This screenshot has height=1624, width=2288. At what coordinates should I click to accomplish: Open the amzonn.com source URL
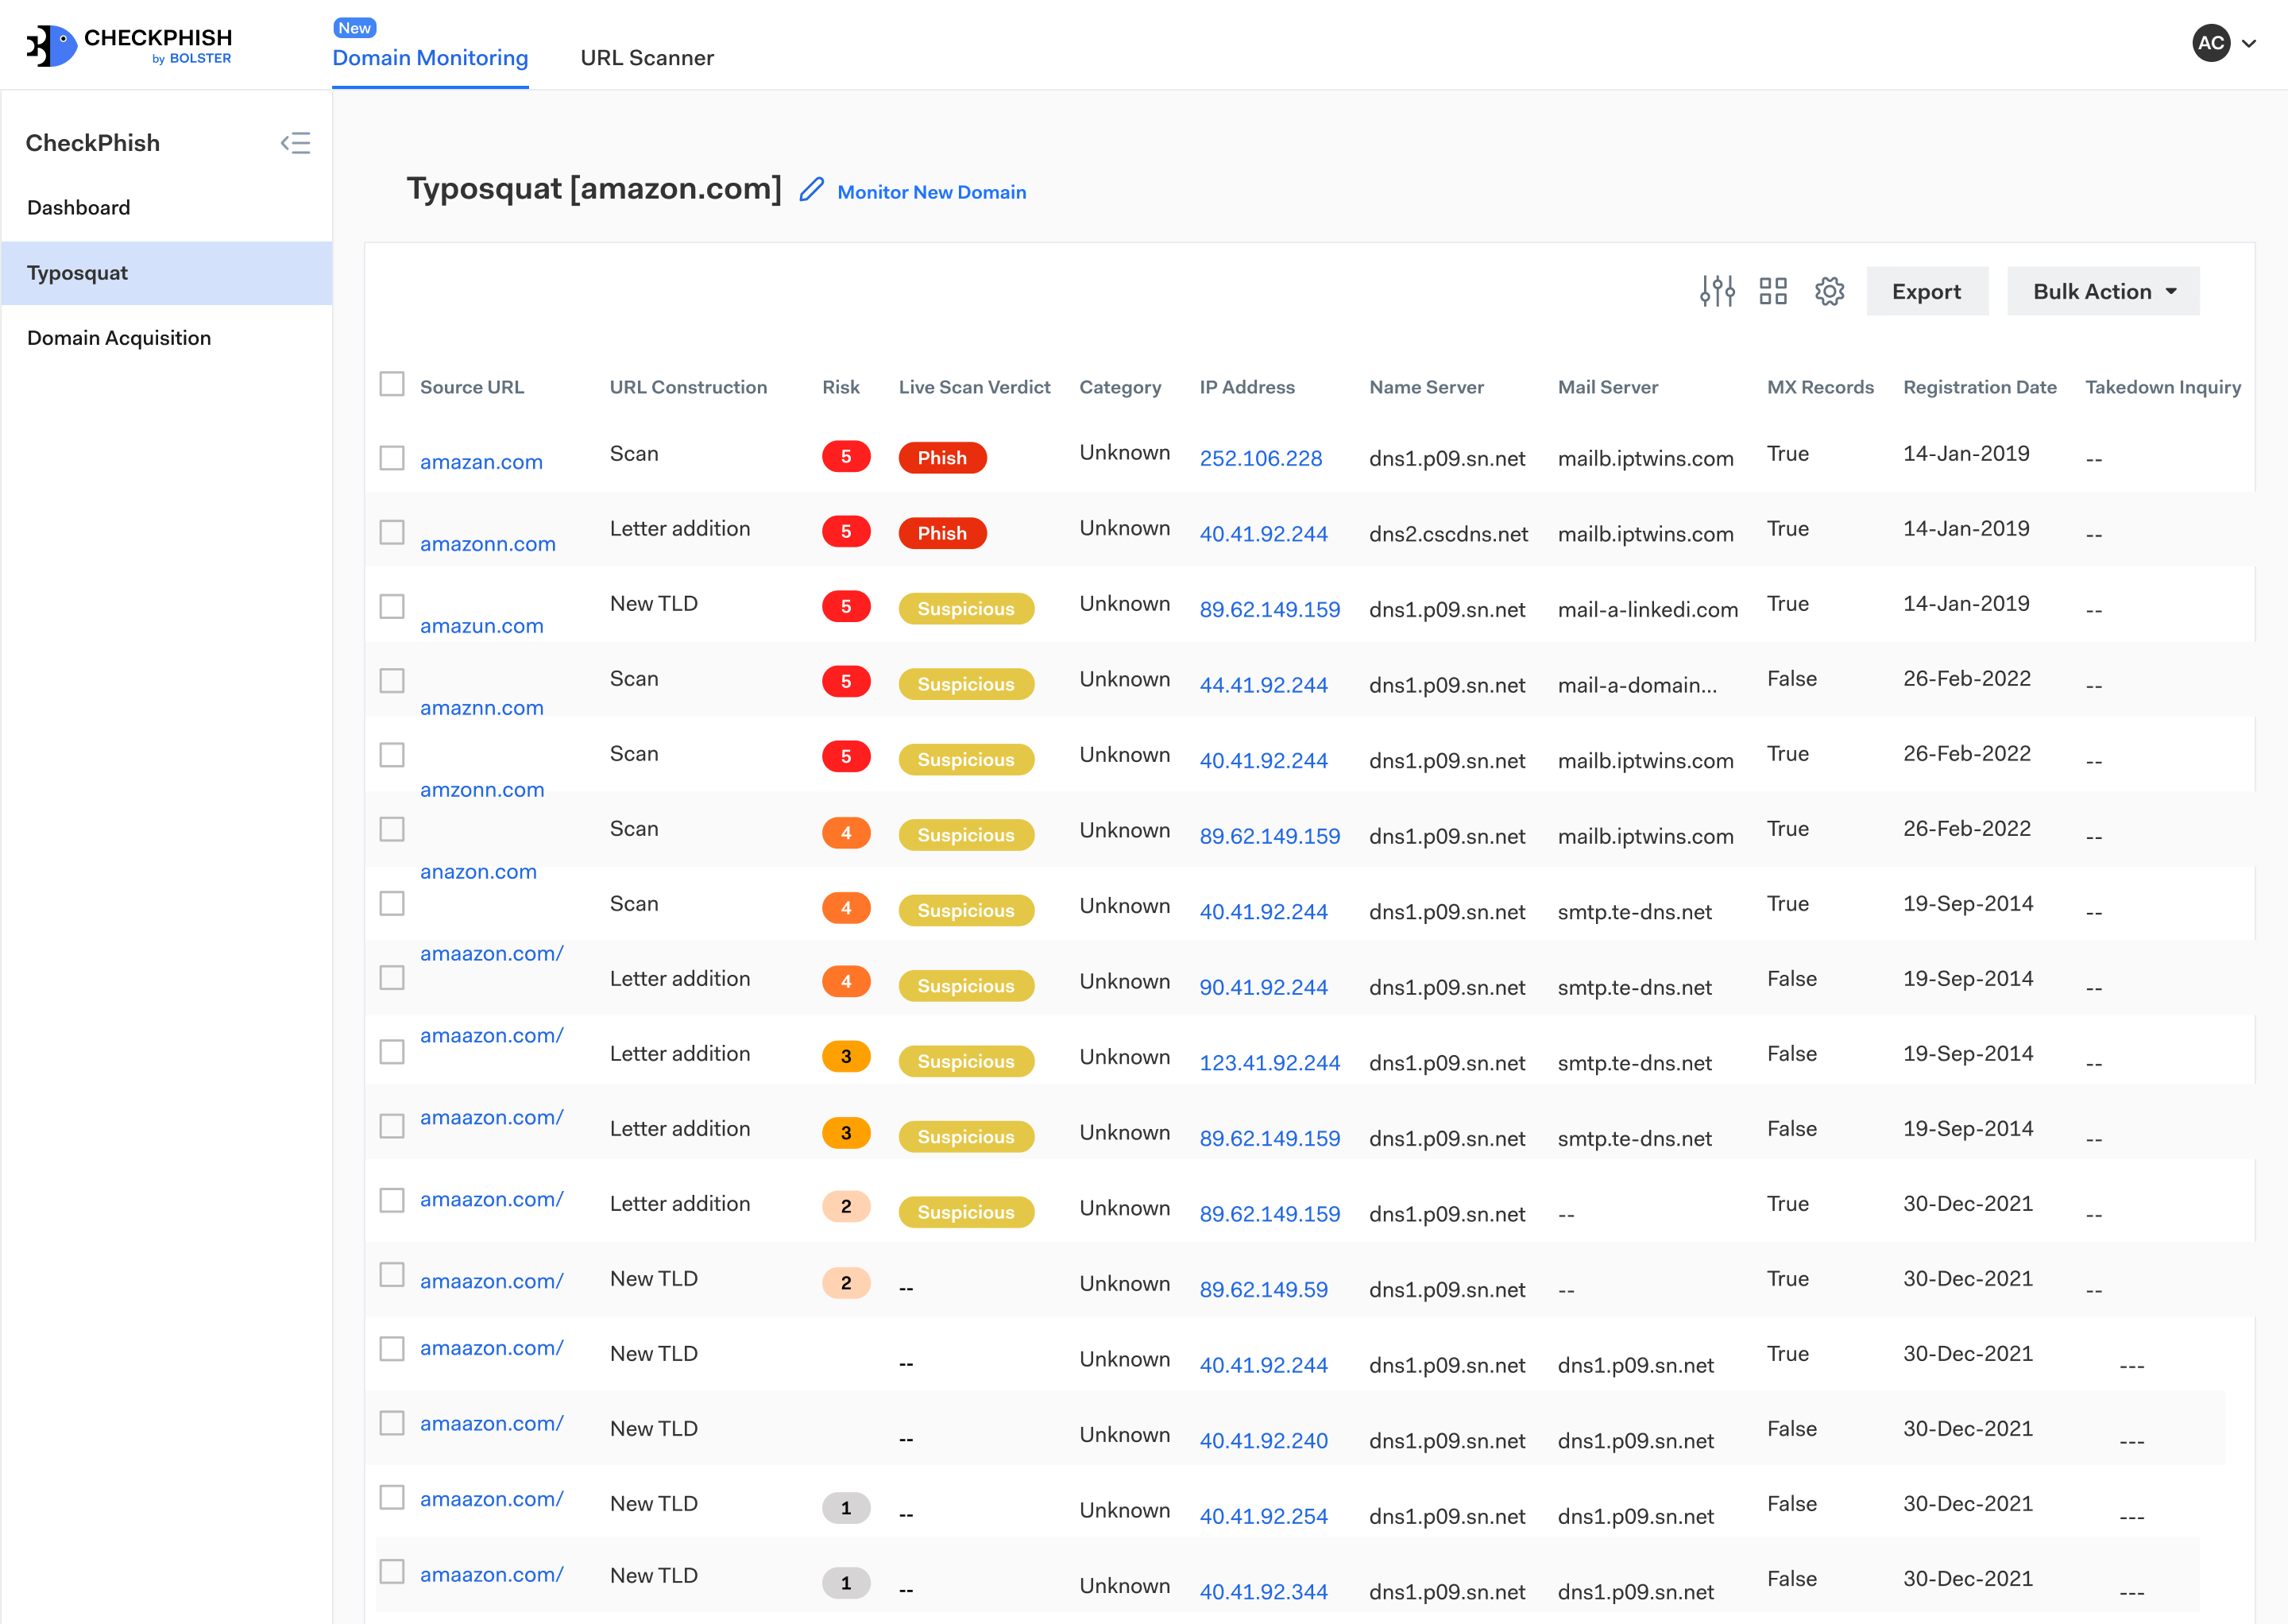(482, 790)
